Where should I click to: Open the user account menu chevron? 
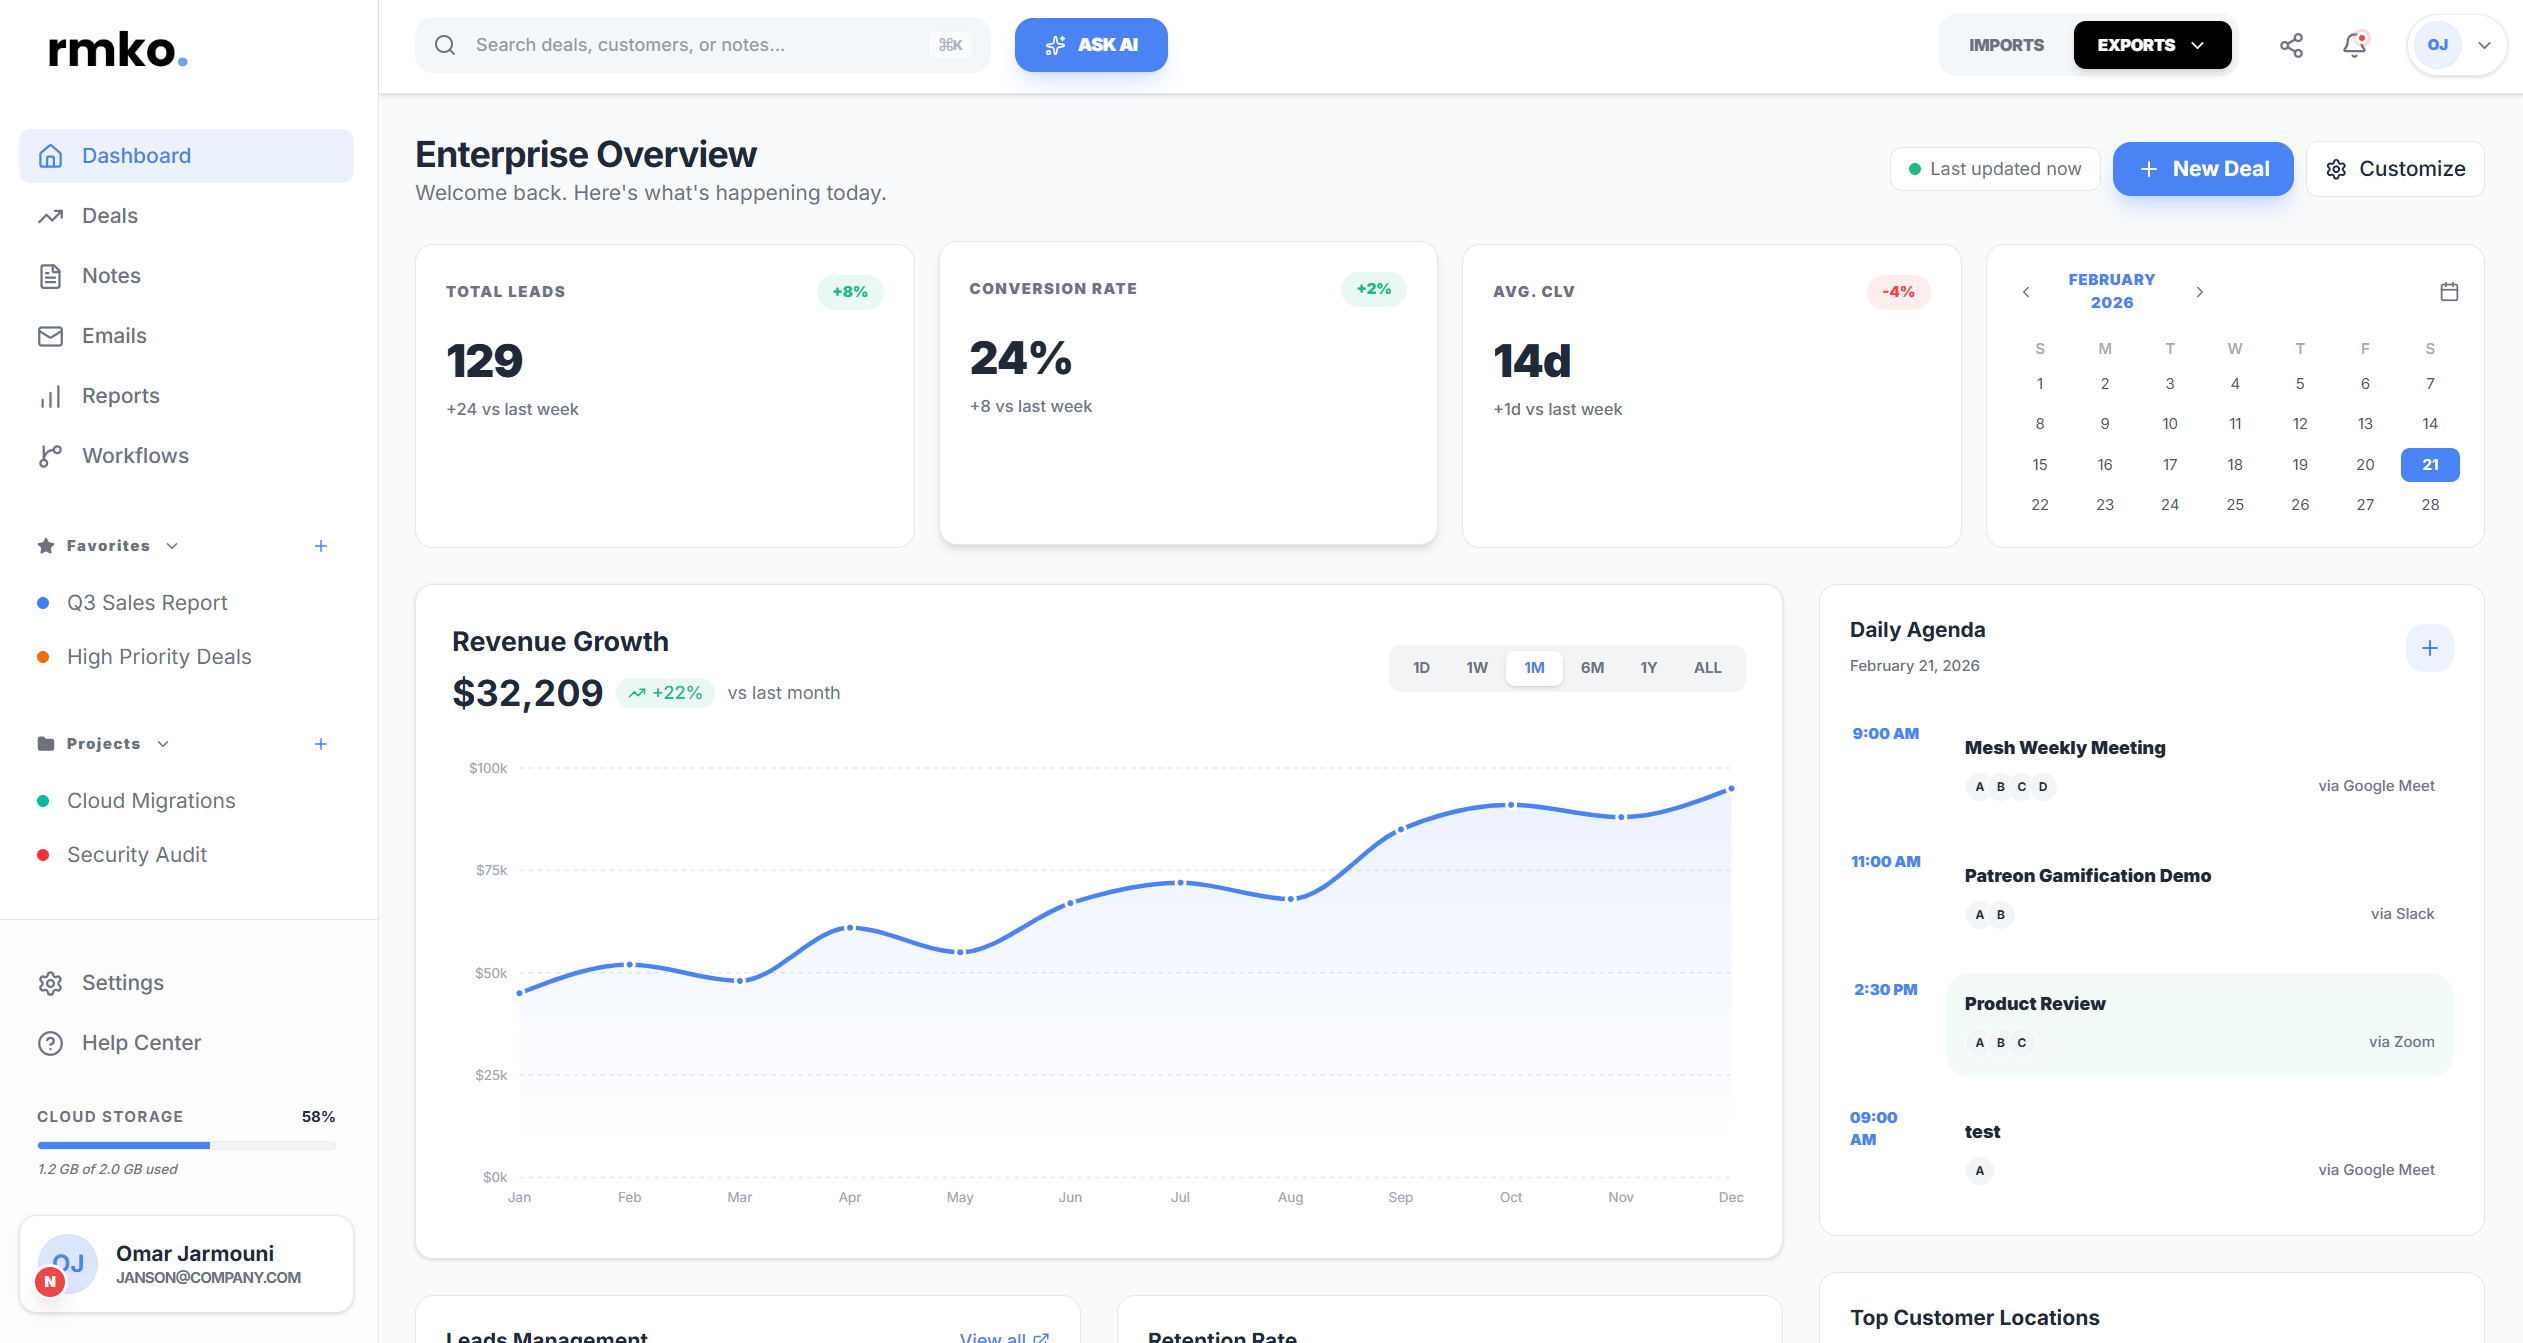(x=2483, y=45)
